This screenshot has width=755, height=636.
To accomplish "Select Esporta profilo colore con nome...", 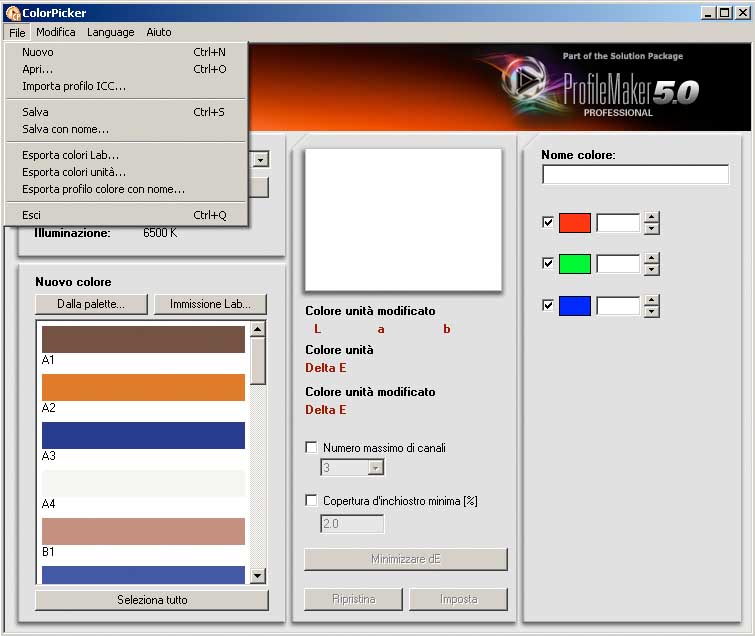I will [x=126, y=189].
